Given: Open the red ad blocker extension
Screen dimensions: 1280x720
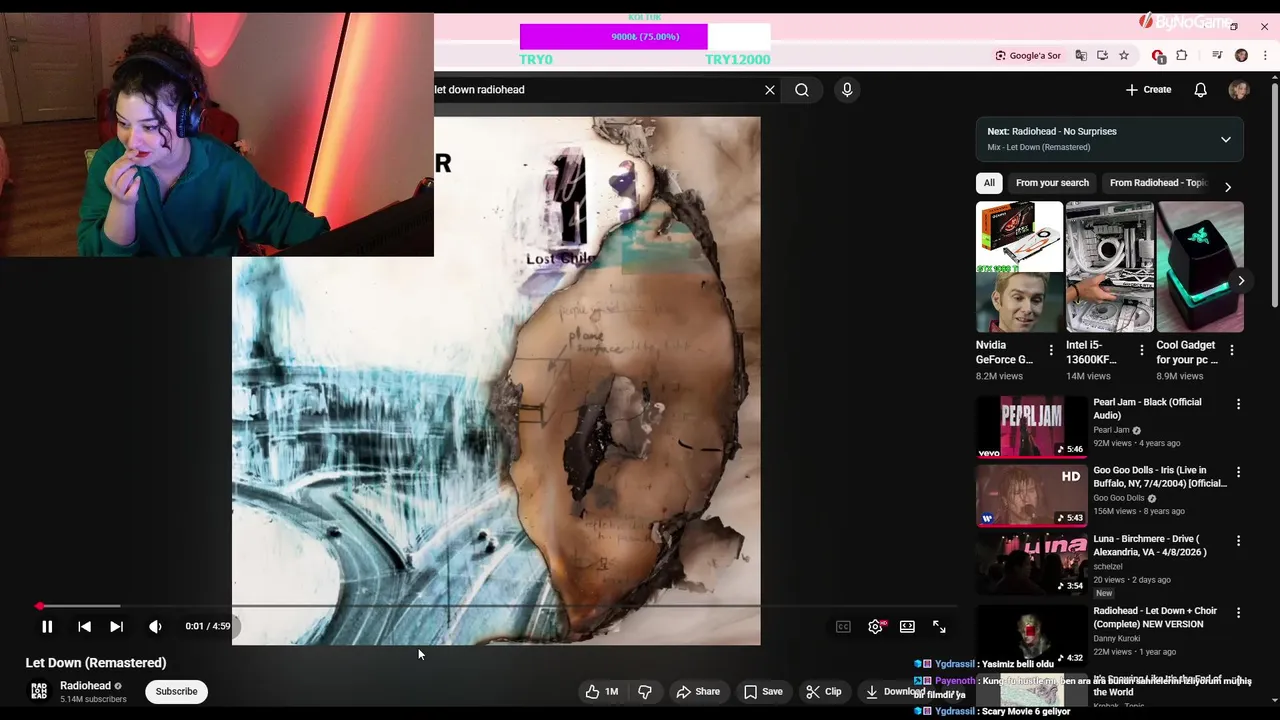Looking at the screenshot, I should pos(1159,56).
